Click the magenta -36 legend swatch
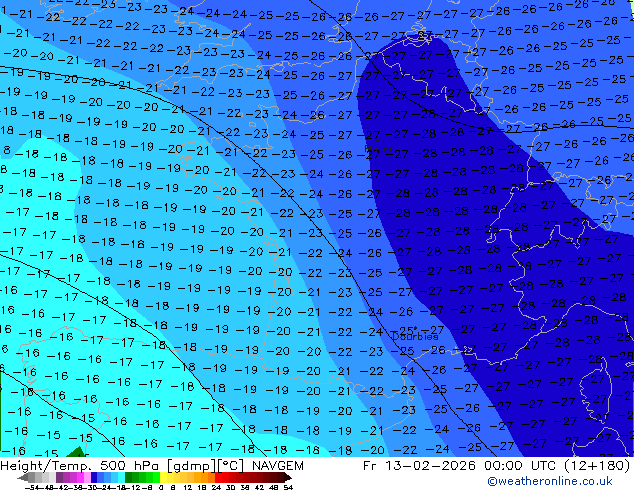Image resolution: width=634 pixels, height=490 pixels. point(80,477)
